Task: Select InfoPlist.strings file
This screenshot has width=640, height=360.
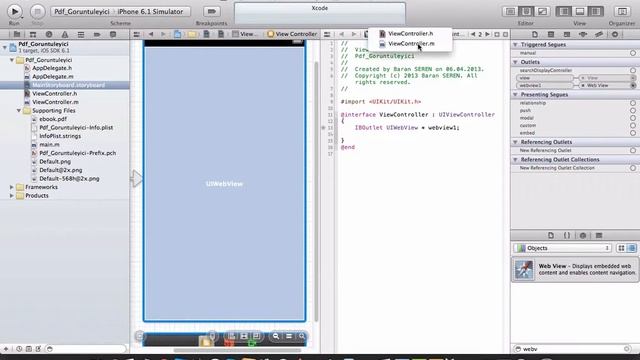Action: pyautogui.click(x=60, y=136)
